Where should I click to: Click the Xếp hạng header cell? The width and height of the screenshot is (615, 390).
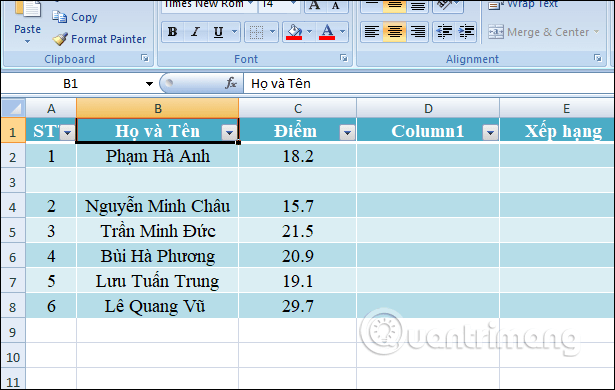[557, 131]
